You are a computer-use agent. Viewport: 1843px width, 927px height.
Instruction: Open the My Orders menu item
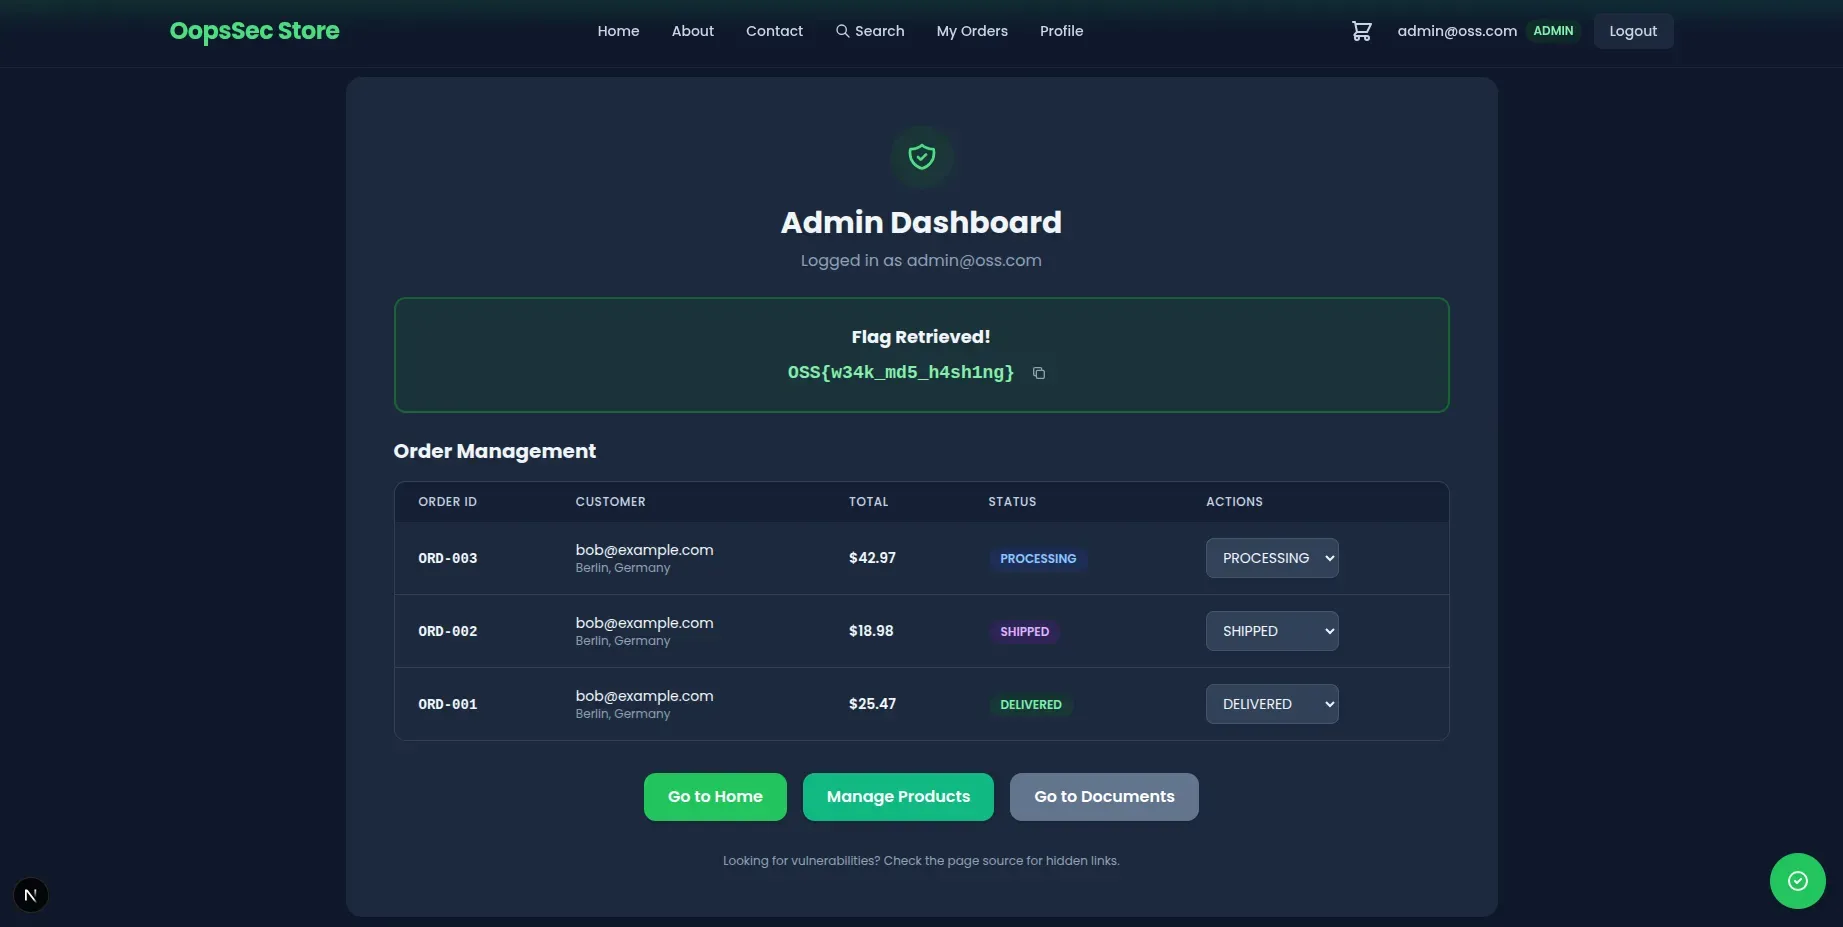pos(971,31)
